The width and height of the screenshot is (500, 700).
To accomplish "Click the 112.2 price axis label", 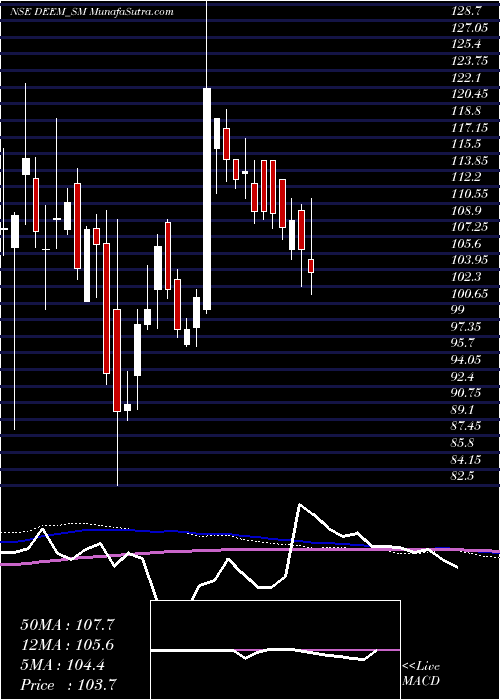I will [467, 178].
